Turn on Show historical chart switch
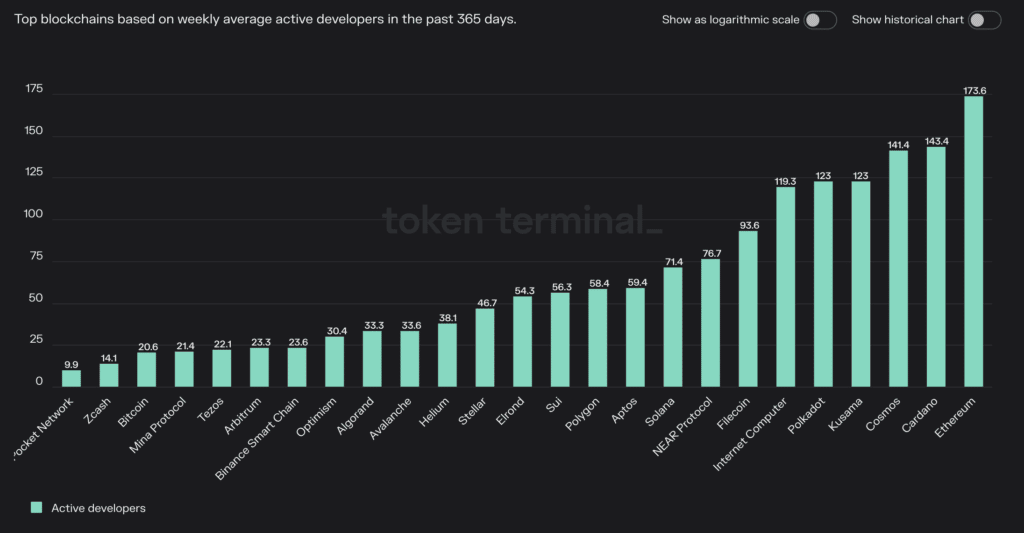Screen dimensions: 1024x533 pos(984,20)
